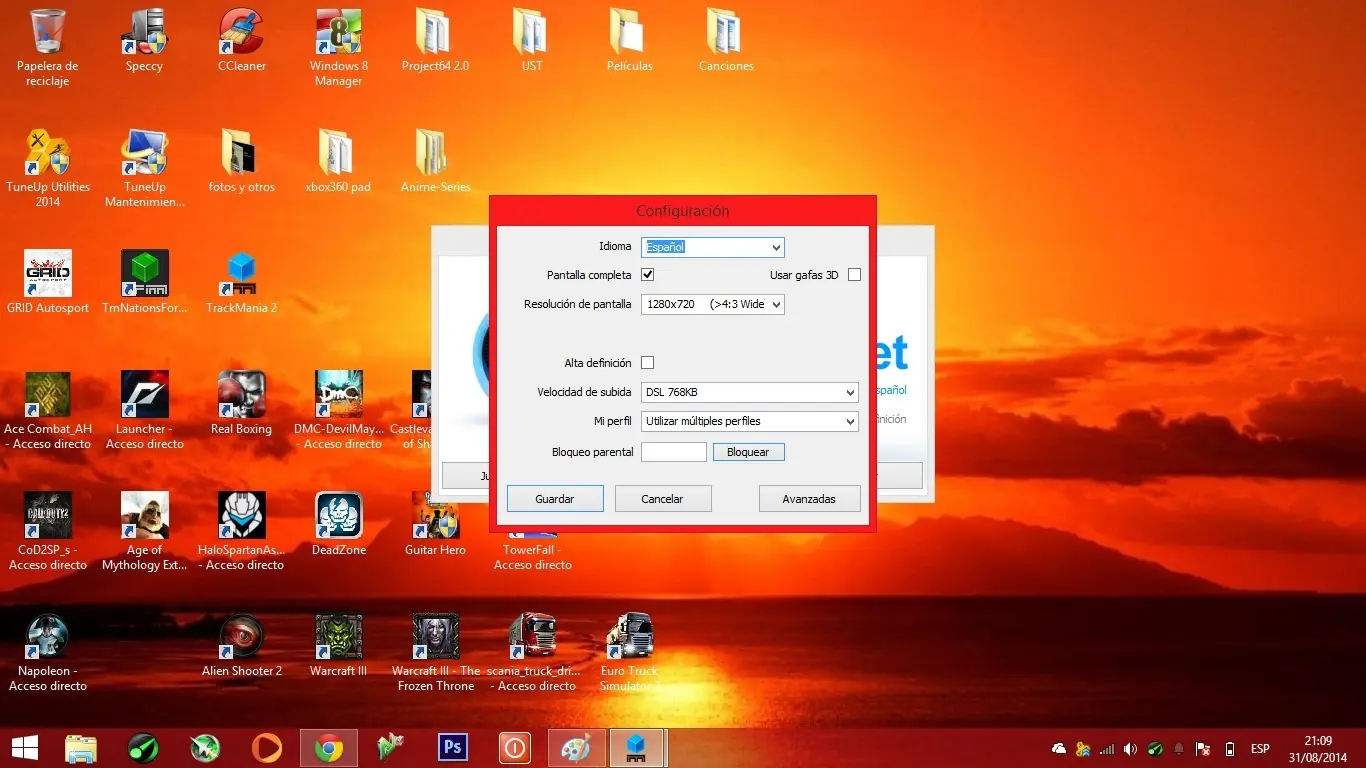This screenshot has height=768, width=1366.
Task: Click the ESP language indicator
Action: click(1260, 749)
